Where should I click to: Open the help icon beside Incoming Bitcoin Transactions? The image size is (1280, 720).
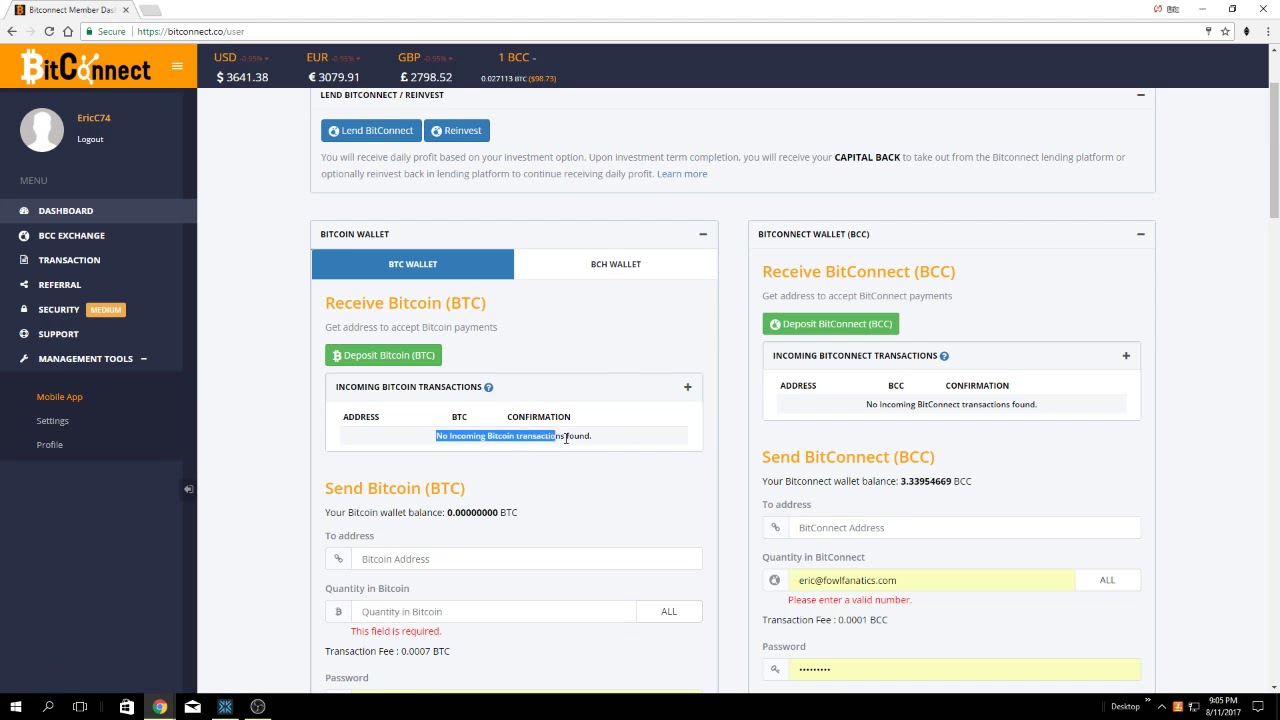pos(489,387)
